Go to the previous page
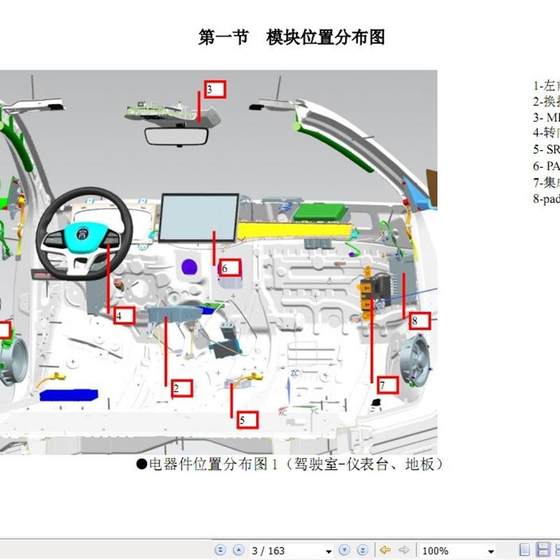 [238, 550]
